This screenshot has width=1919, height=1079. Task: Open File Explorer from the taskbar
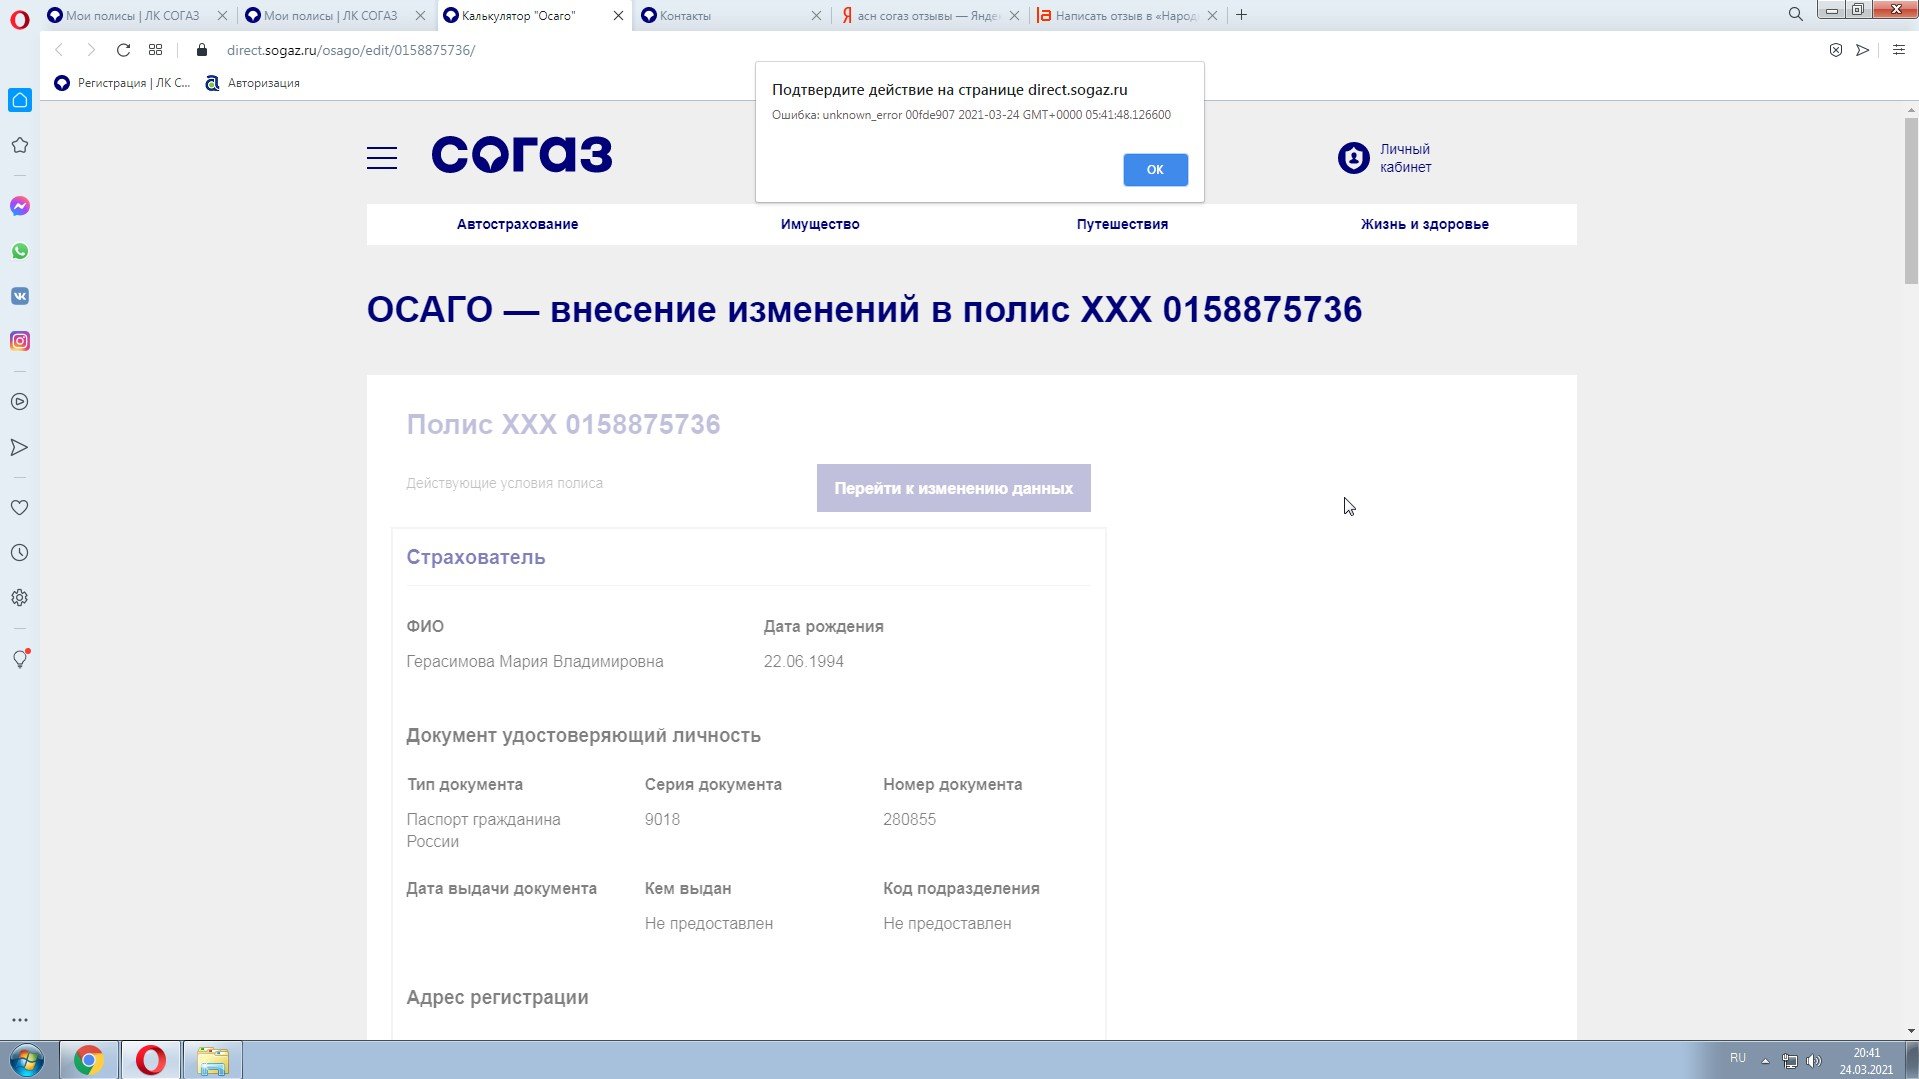[212, 1060]
